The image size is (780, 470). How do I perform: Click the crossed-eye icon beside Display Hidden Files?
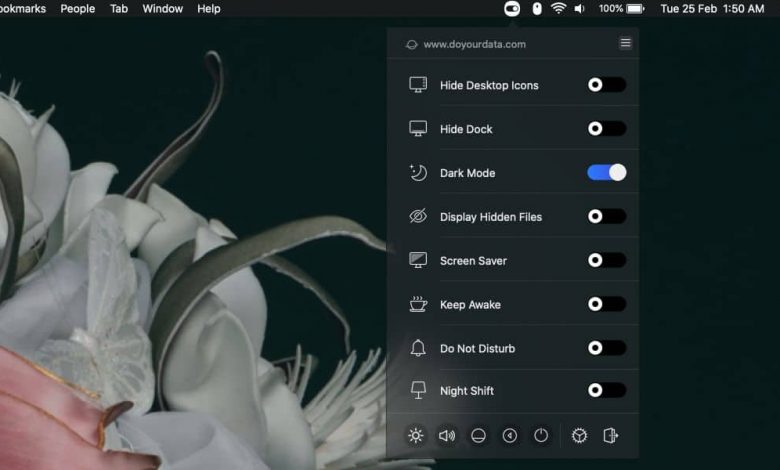(418, 216)
